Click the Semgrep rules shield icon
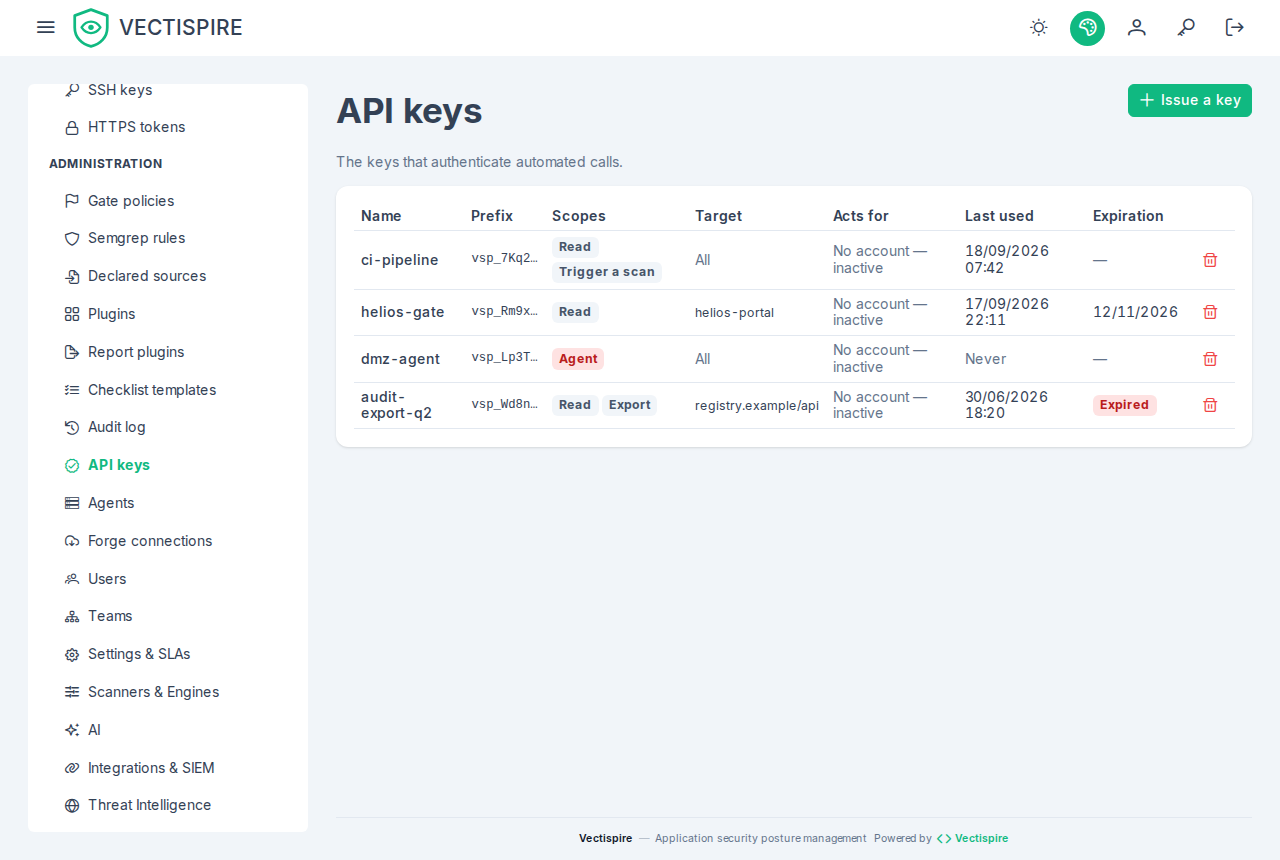 (72, 239)
